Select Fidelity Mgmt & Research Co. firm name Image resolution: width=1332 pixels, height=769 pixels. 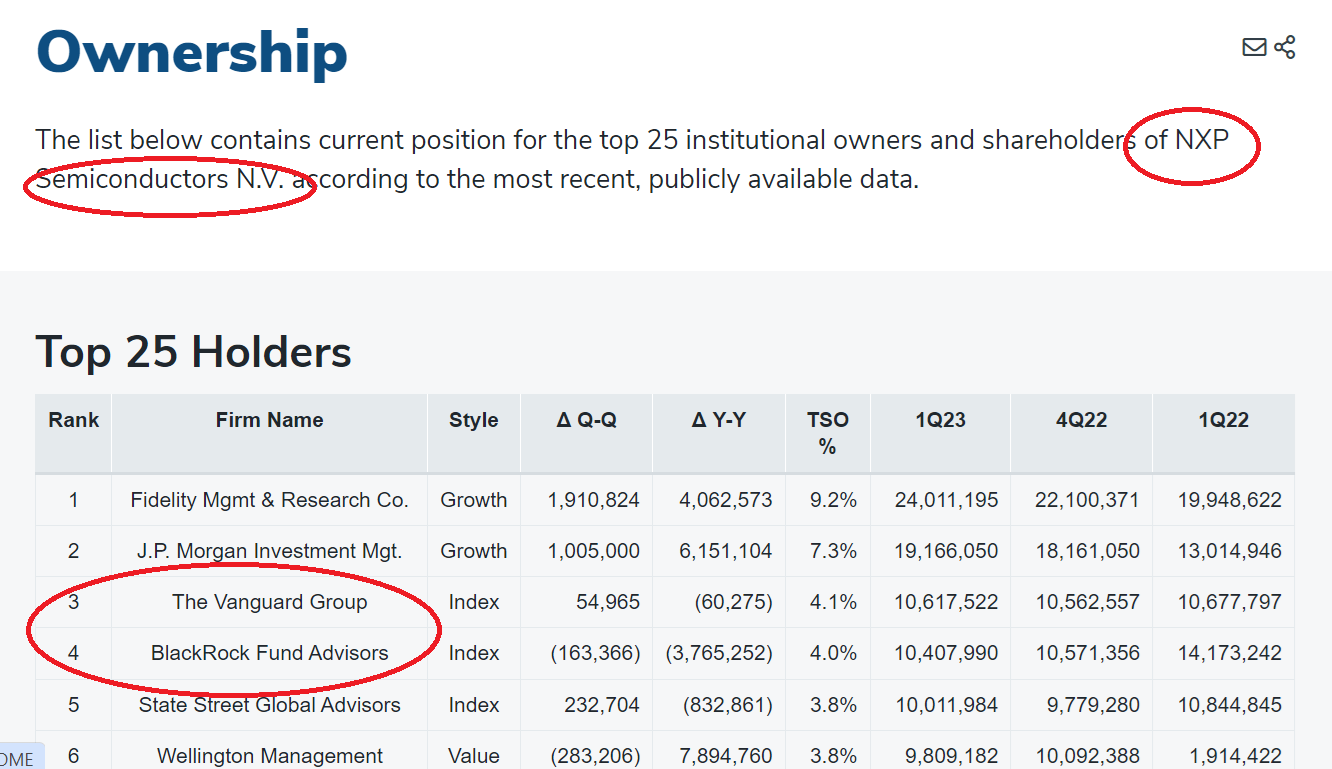coord(269,500)
